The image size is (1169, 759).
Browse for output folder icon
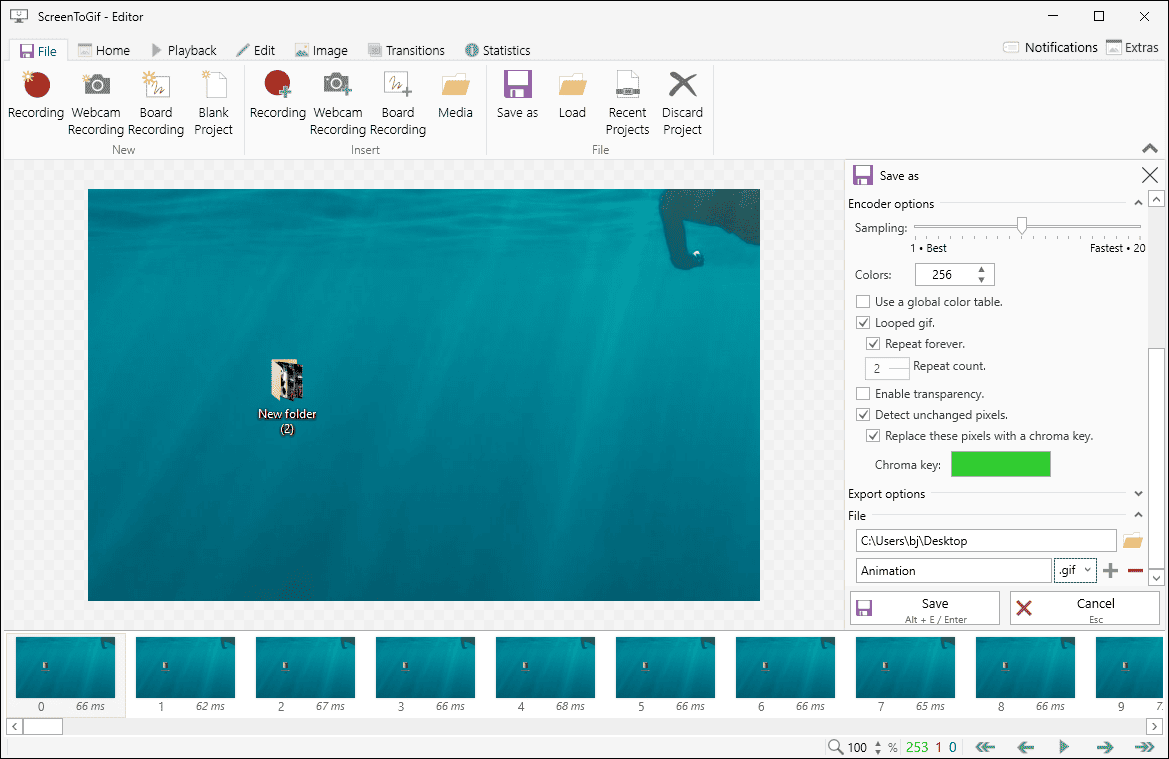click(1132, 541)
